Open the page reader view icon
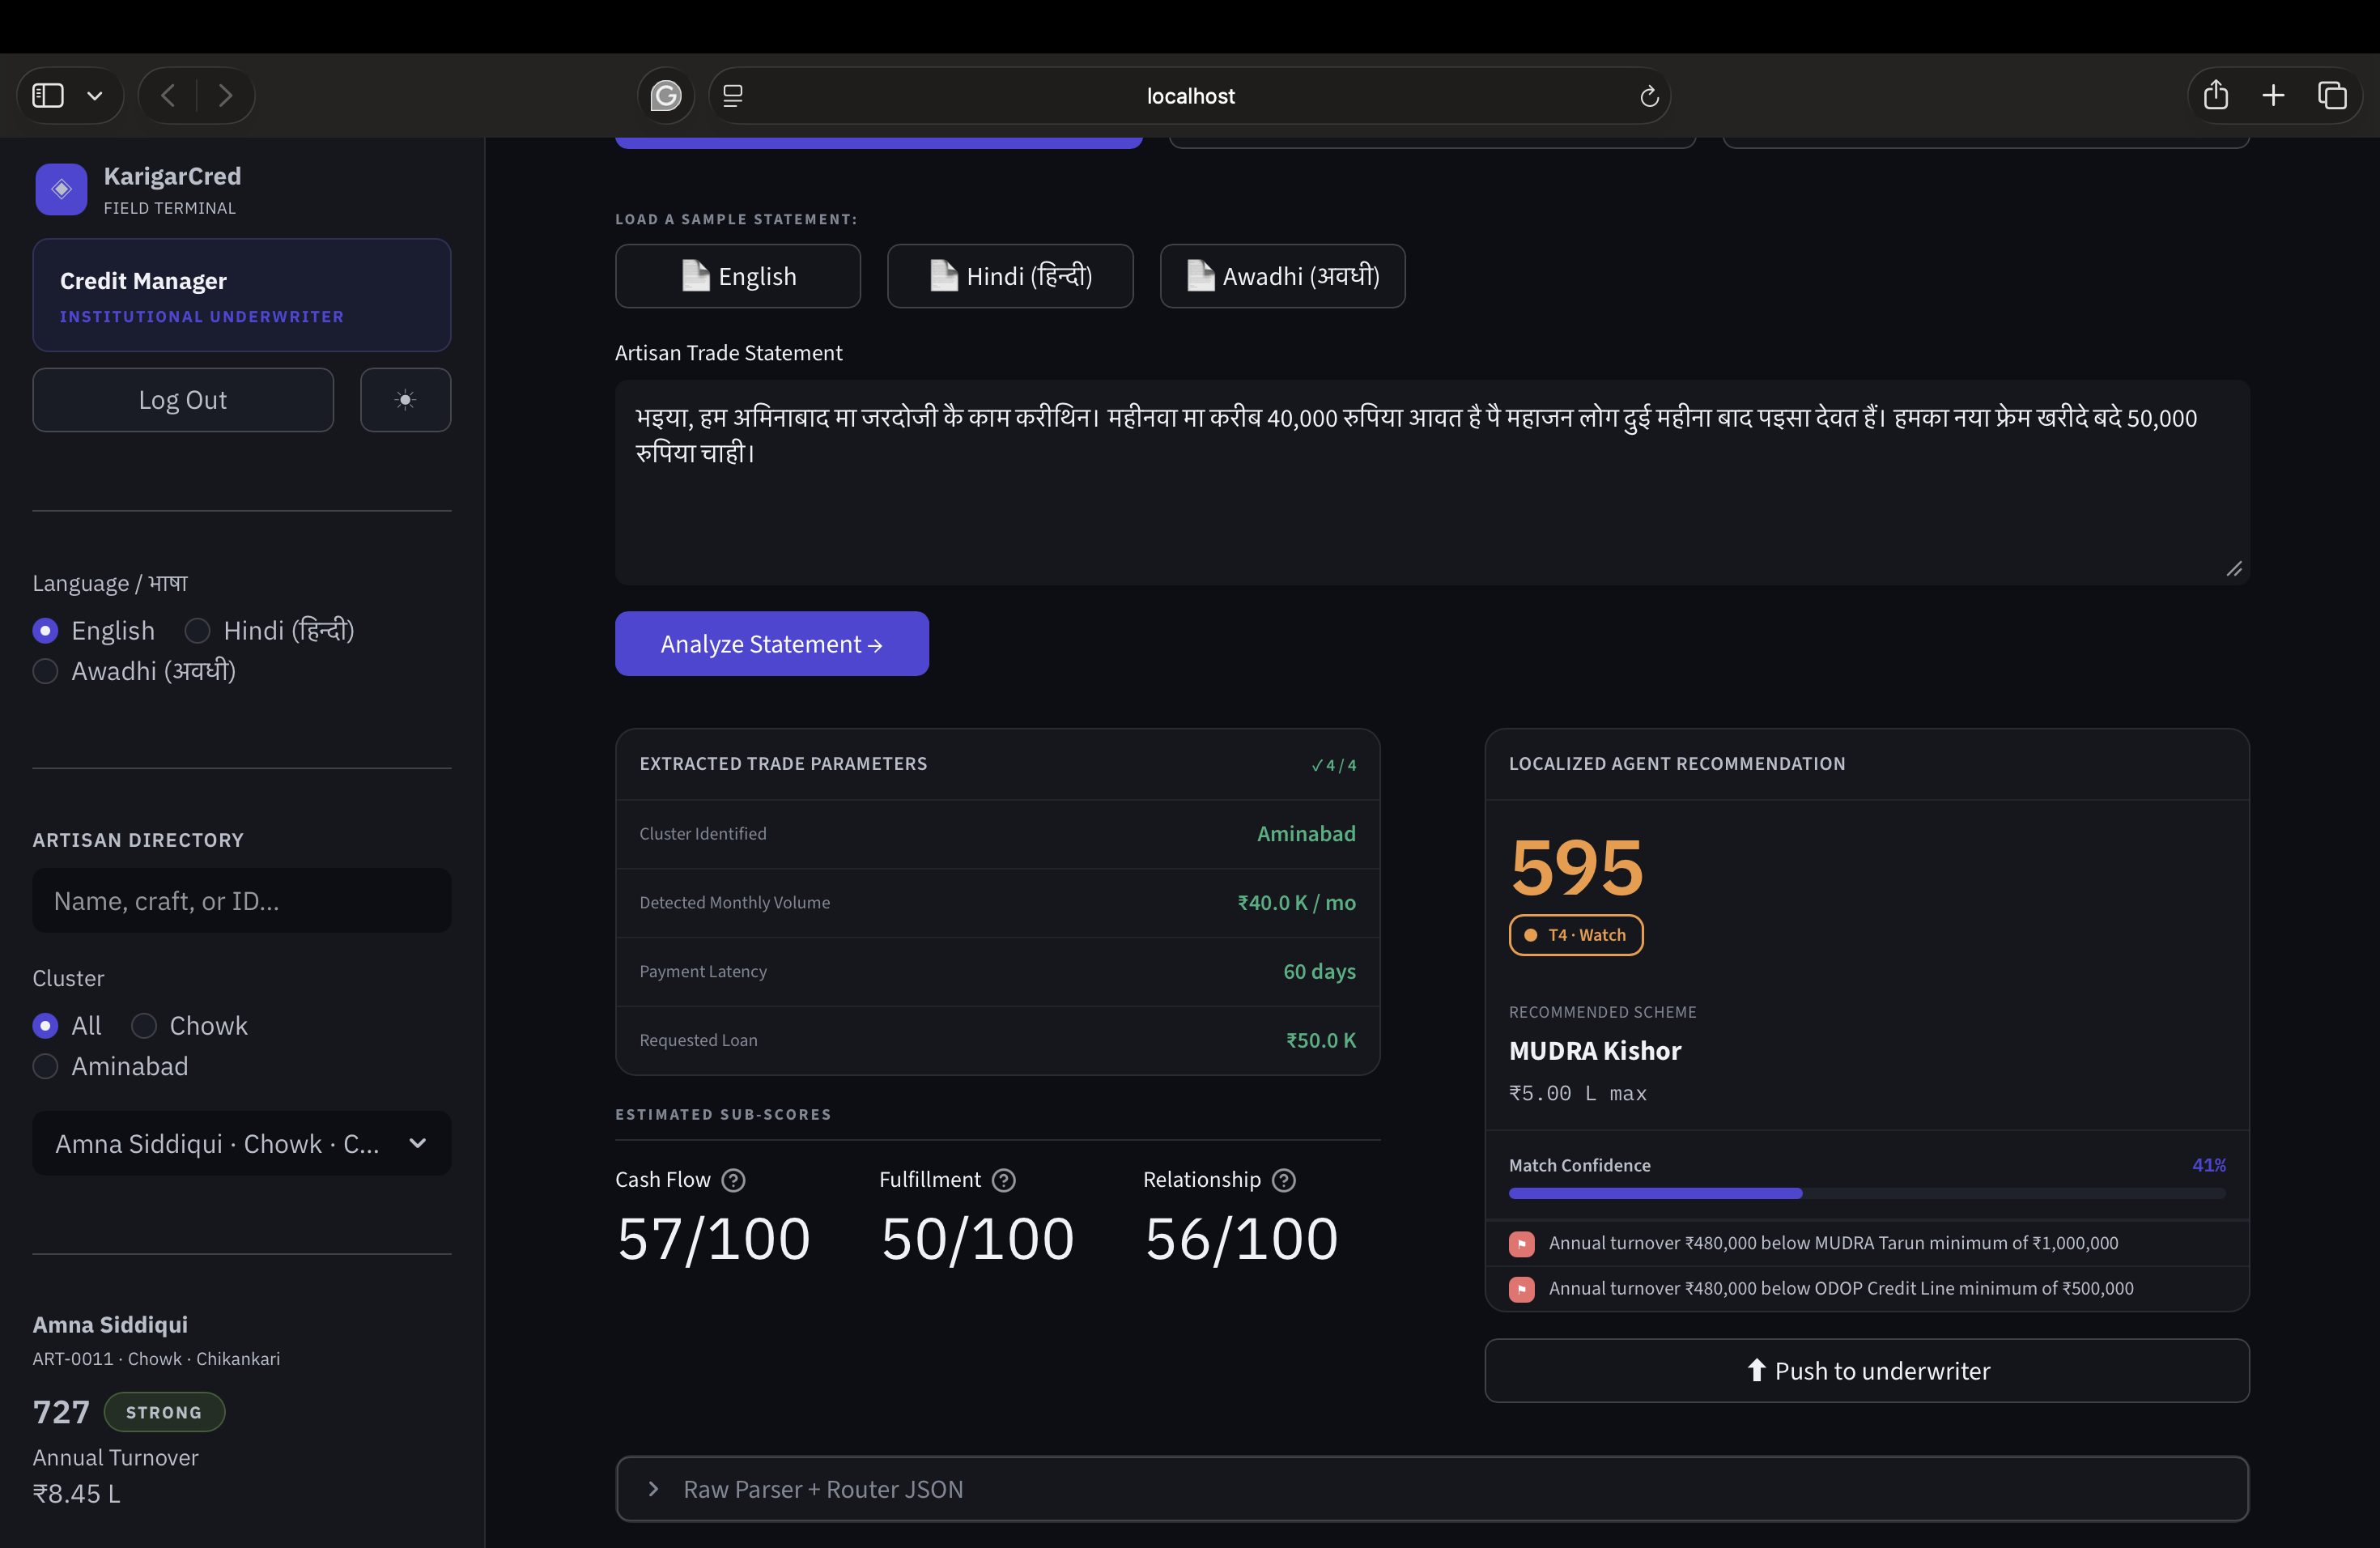The image size is (2380, 1548). click(733, 95)
